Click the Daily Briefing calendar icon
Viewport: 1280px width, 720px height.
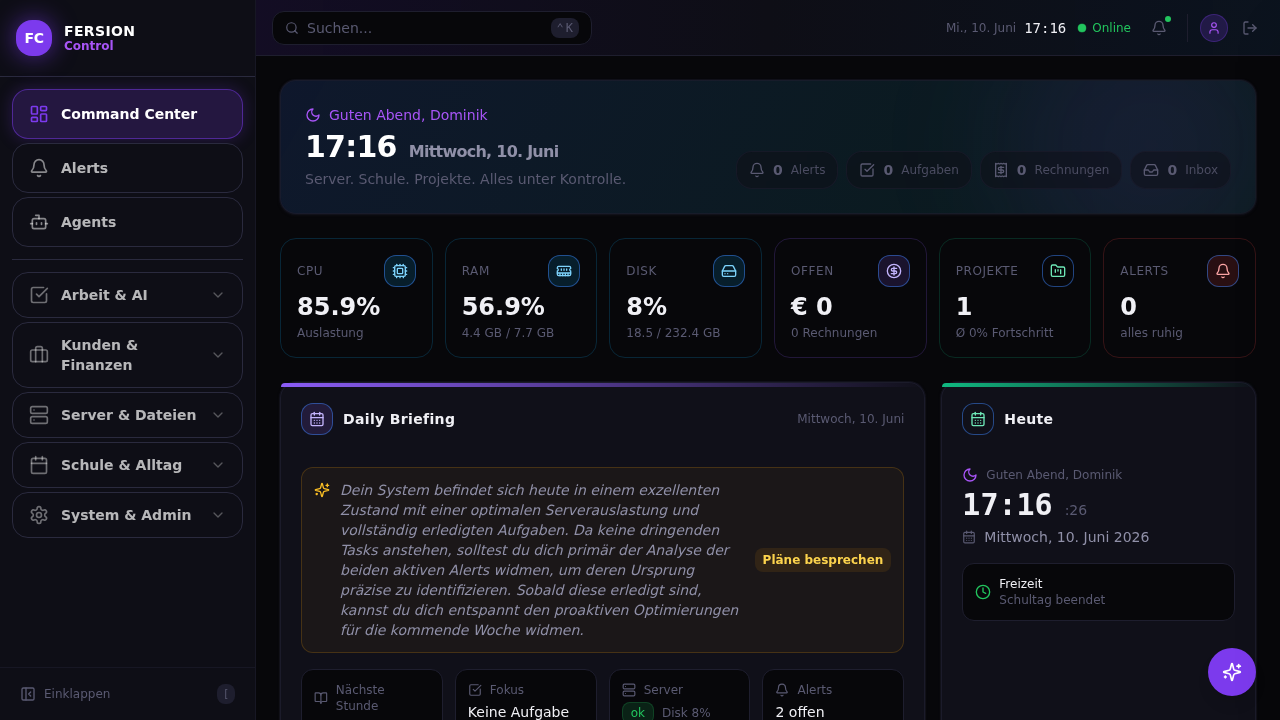click(x=317, y=419)
